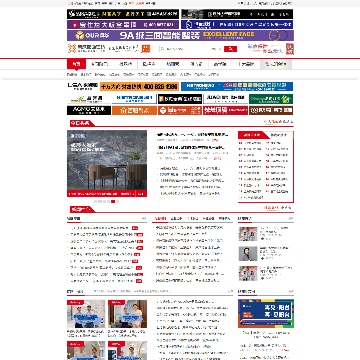Open the orange 400 826 1086 hotline banner
The image size is (360, 360).
139,87
